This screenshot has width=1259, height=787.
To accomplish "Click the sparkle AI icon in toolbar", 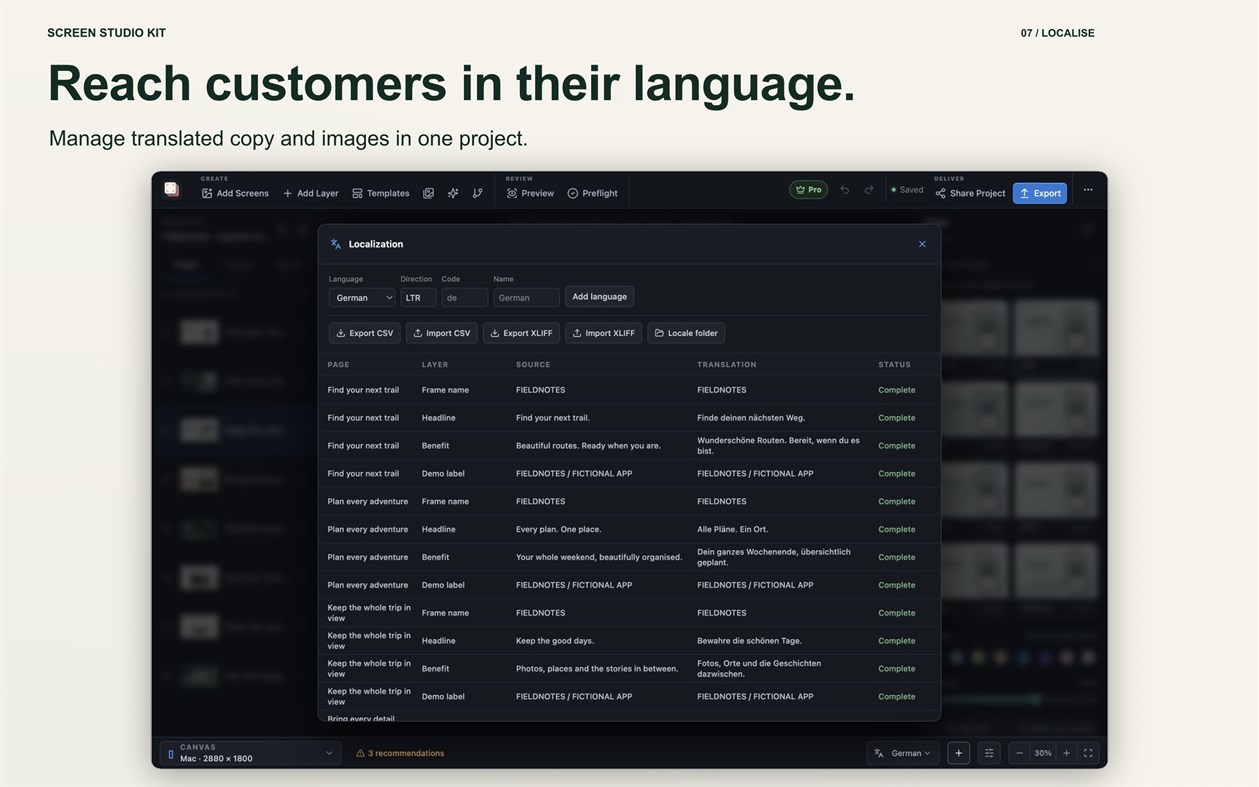I will pos(453,193).
